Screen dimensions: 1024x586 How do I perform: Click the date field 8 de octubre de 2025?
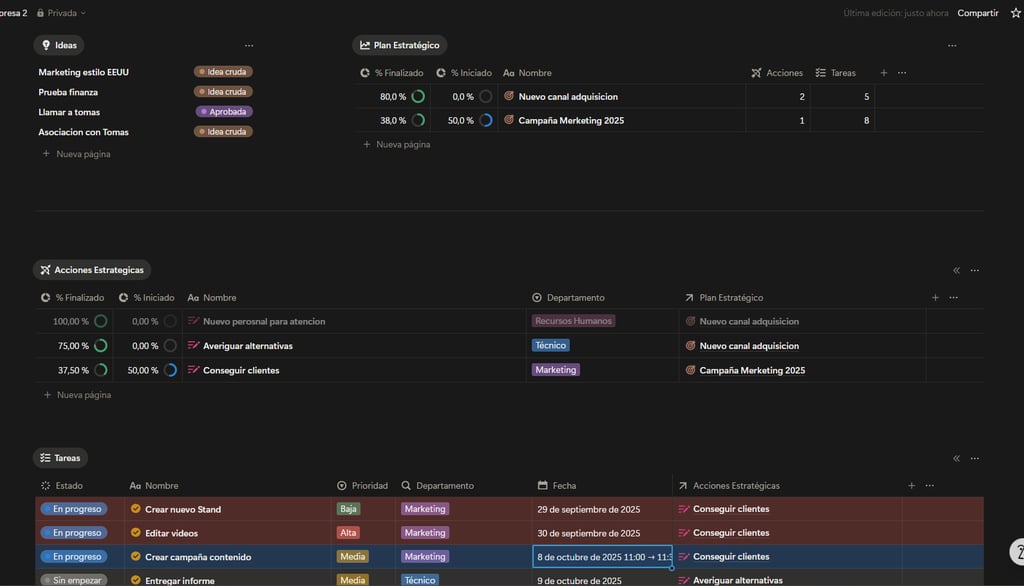[602, 557]
